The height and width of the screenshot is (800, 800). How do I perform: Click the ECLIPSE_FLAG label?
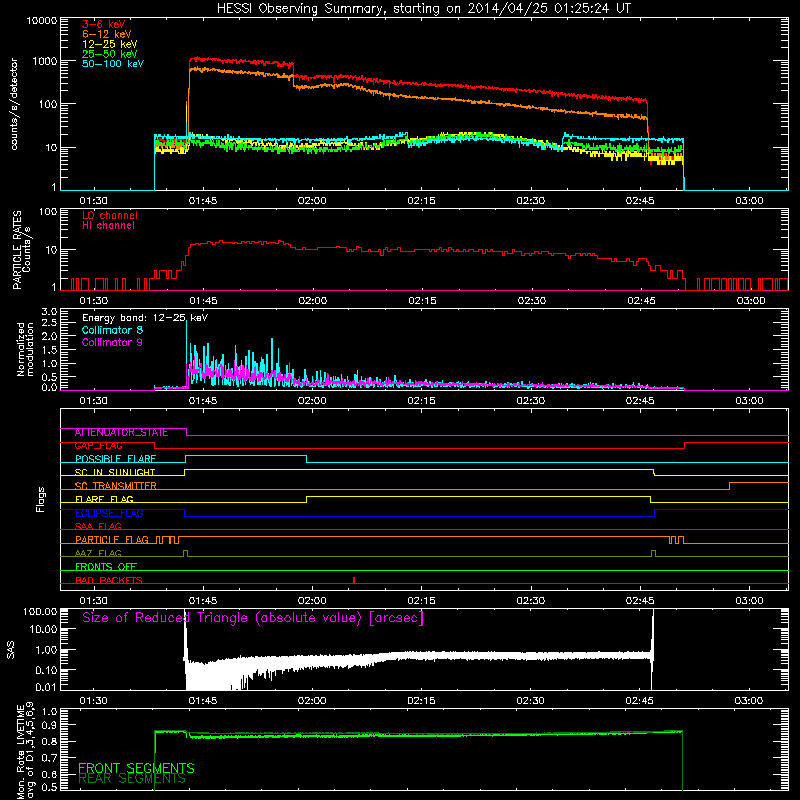click(109, 513)
